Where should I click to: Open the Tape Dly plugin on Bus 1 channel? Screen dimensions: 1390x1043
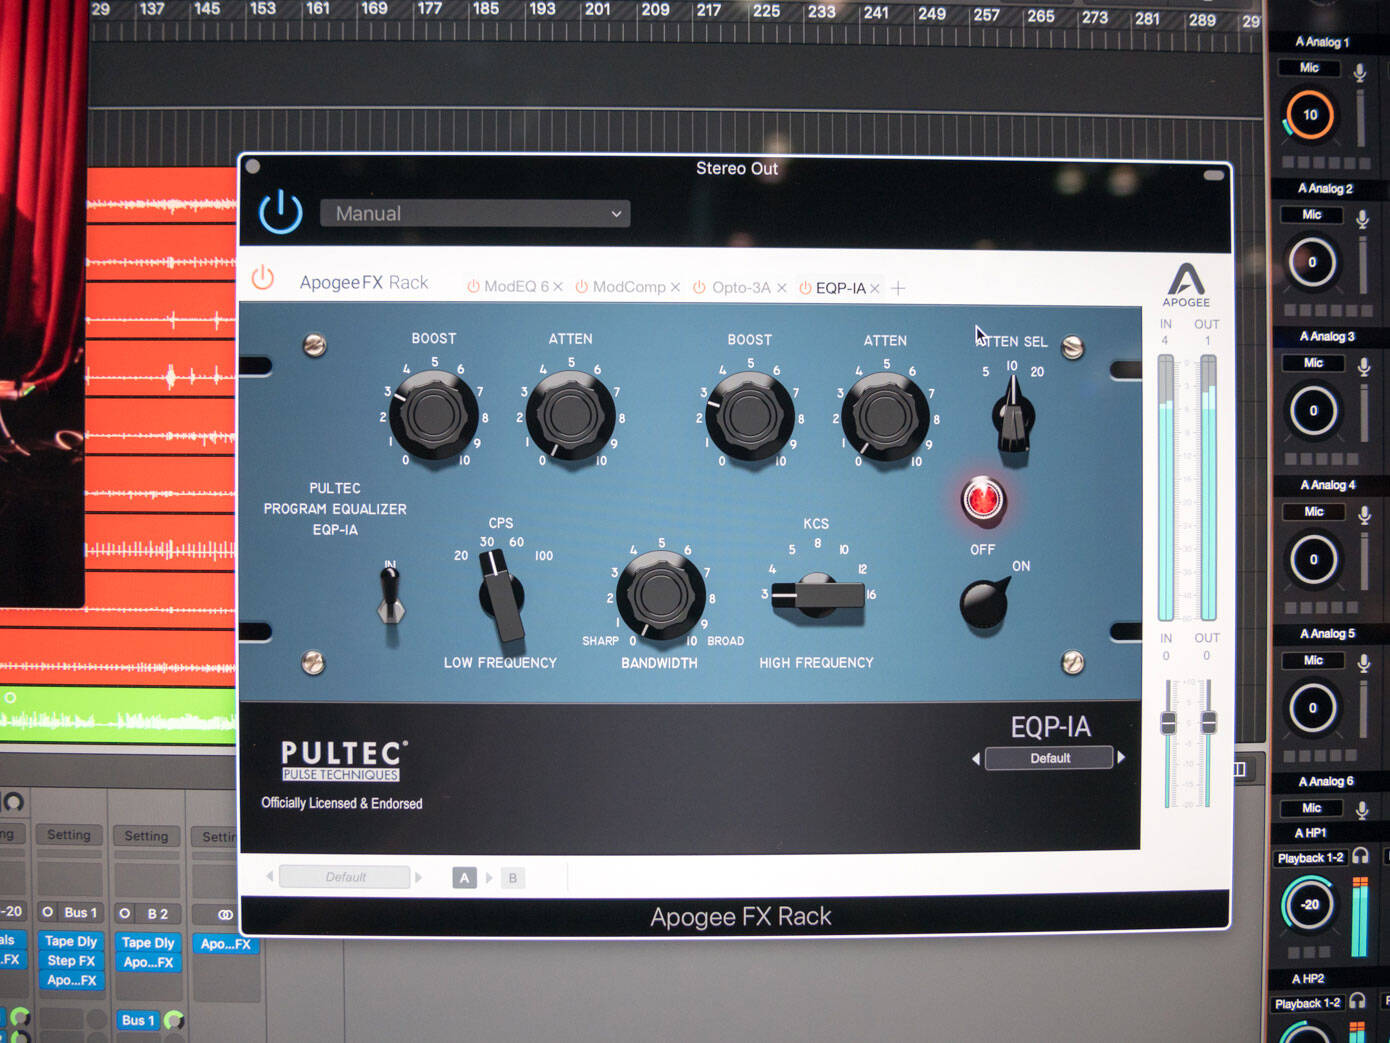[x=71, y=941]
